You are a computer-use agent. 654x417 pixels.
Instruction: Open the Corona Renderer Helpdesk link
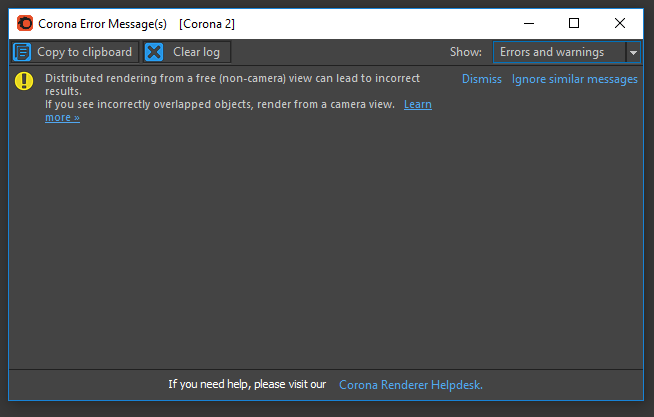pyautogui.click(x=411, y=384)
